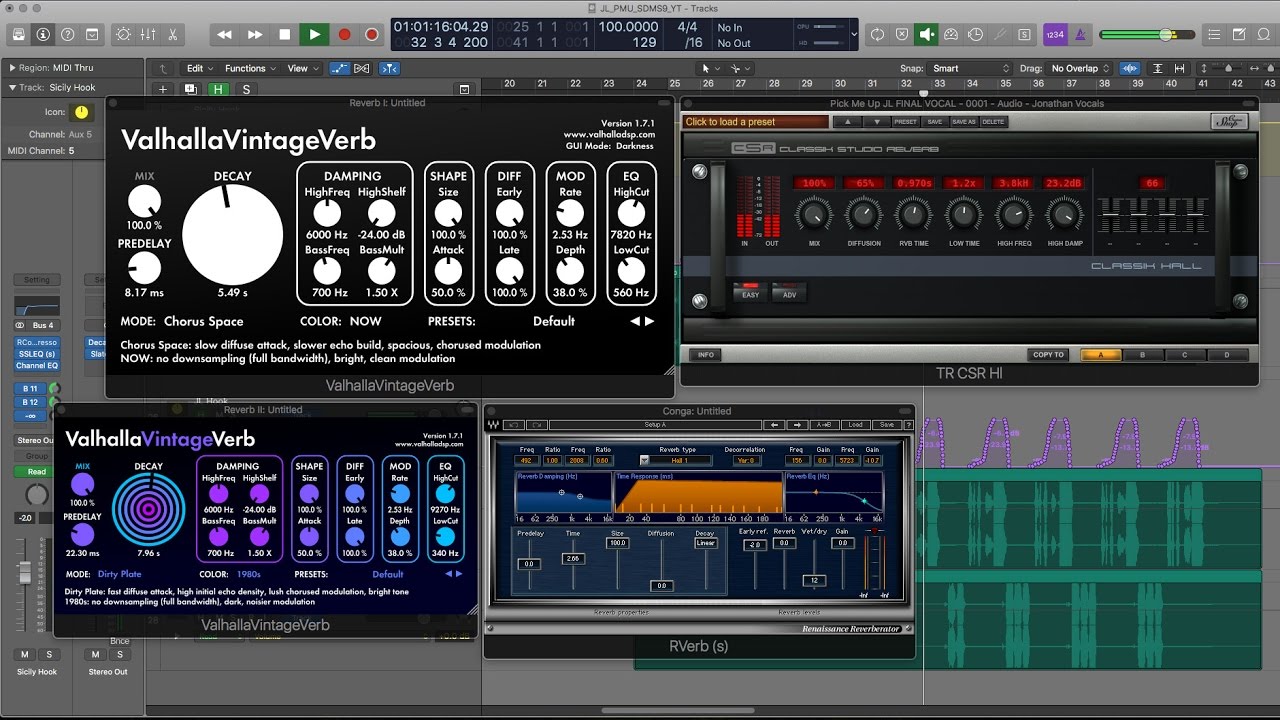Open the LCD display mode dropdown arrow
The image size is (1280, 720).
click(x=853, y=34)
